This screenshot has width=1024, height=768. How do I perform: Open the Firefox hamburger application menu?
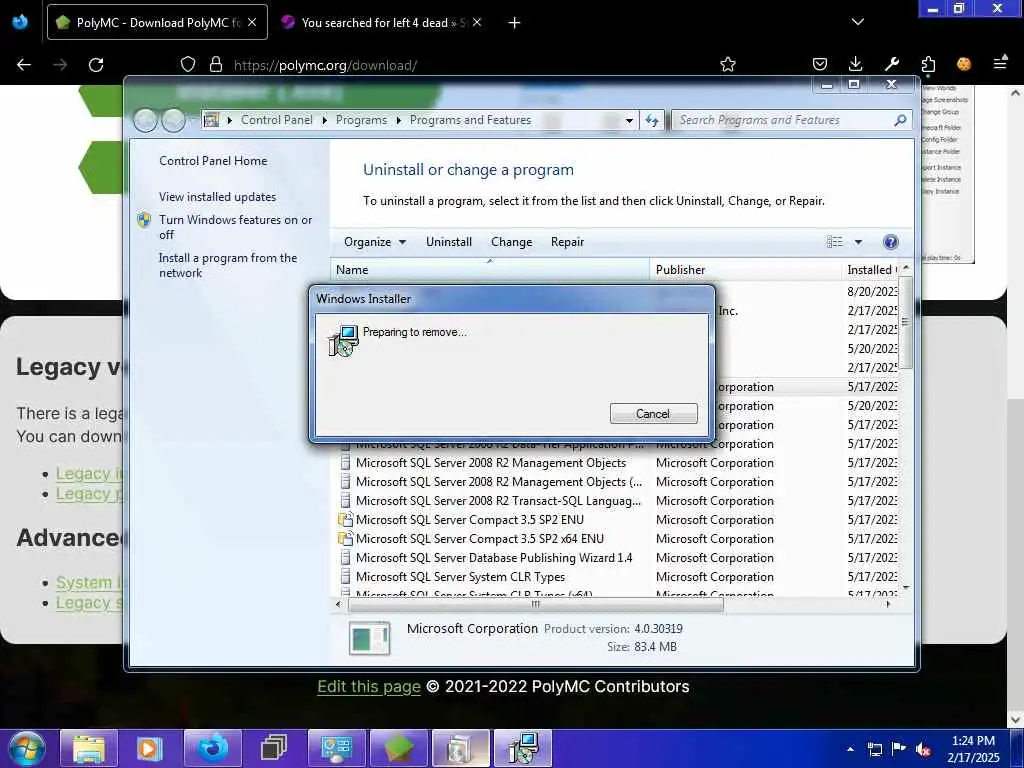[1000, 63]
